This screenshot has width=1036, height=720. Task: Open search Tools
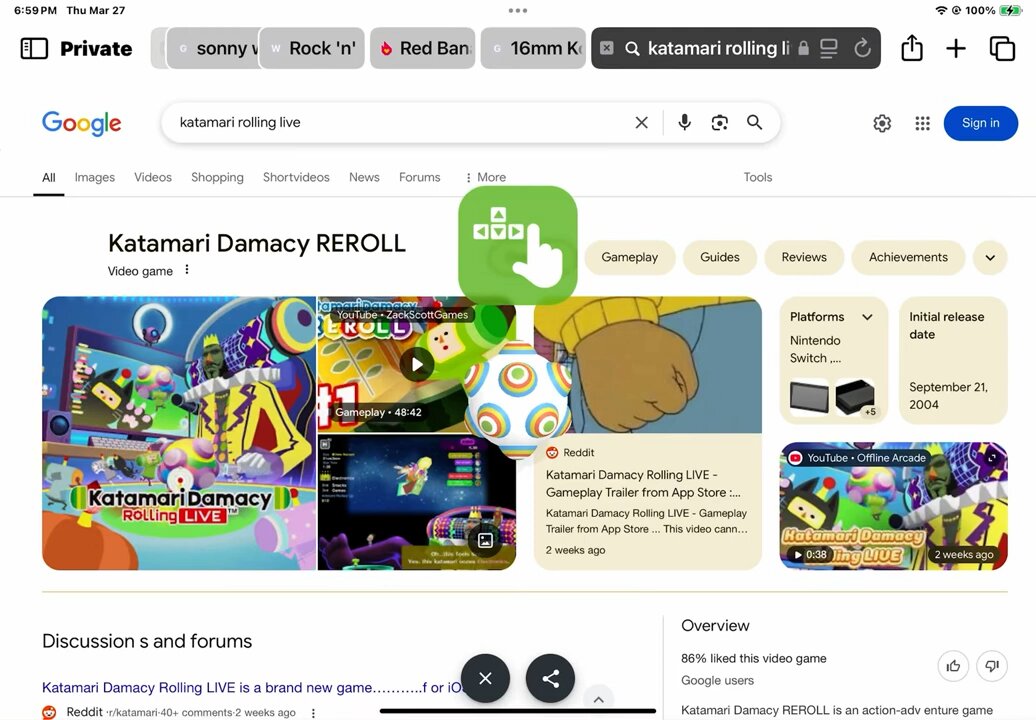[x=758, y=177]
